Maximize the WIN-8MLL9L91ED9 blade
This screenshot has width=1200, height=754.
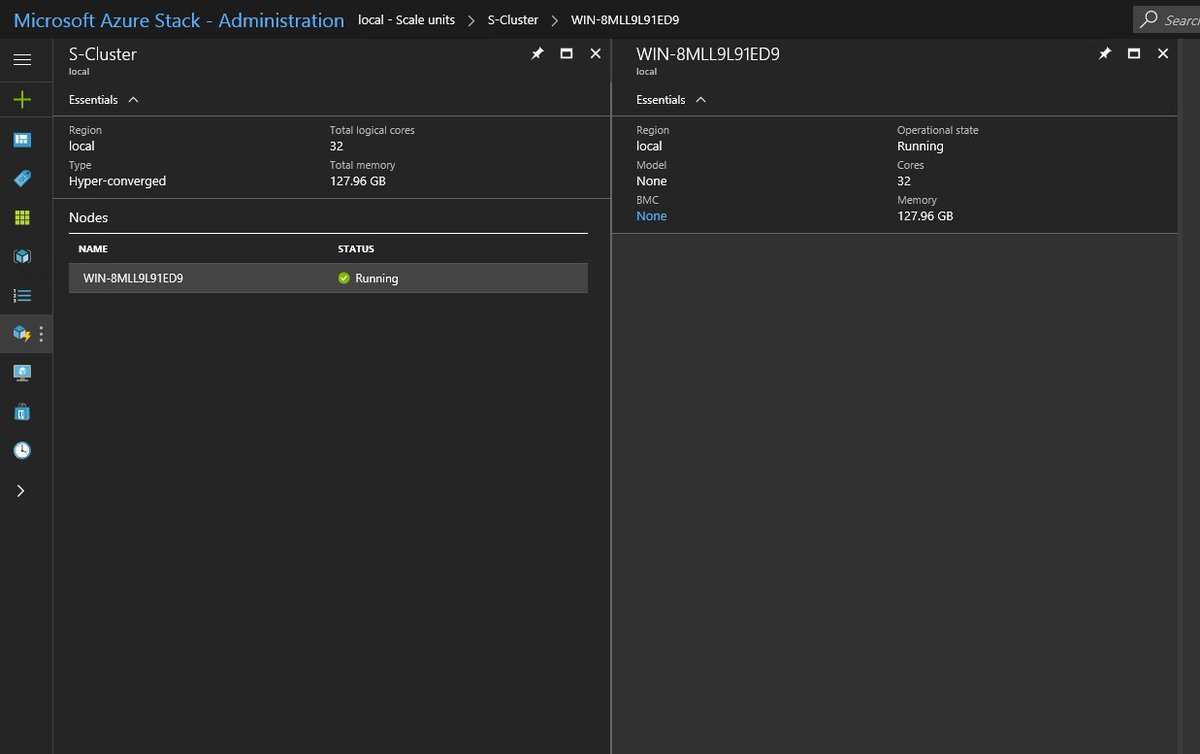tap(1134, 54)
